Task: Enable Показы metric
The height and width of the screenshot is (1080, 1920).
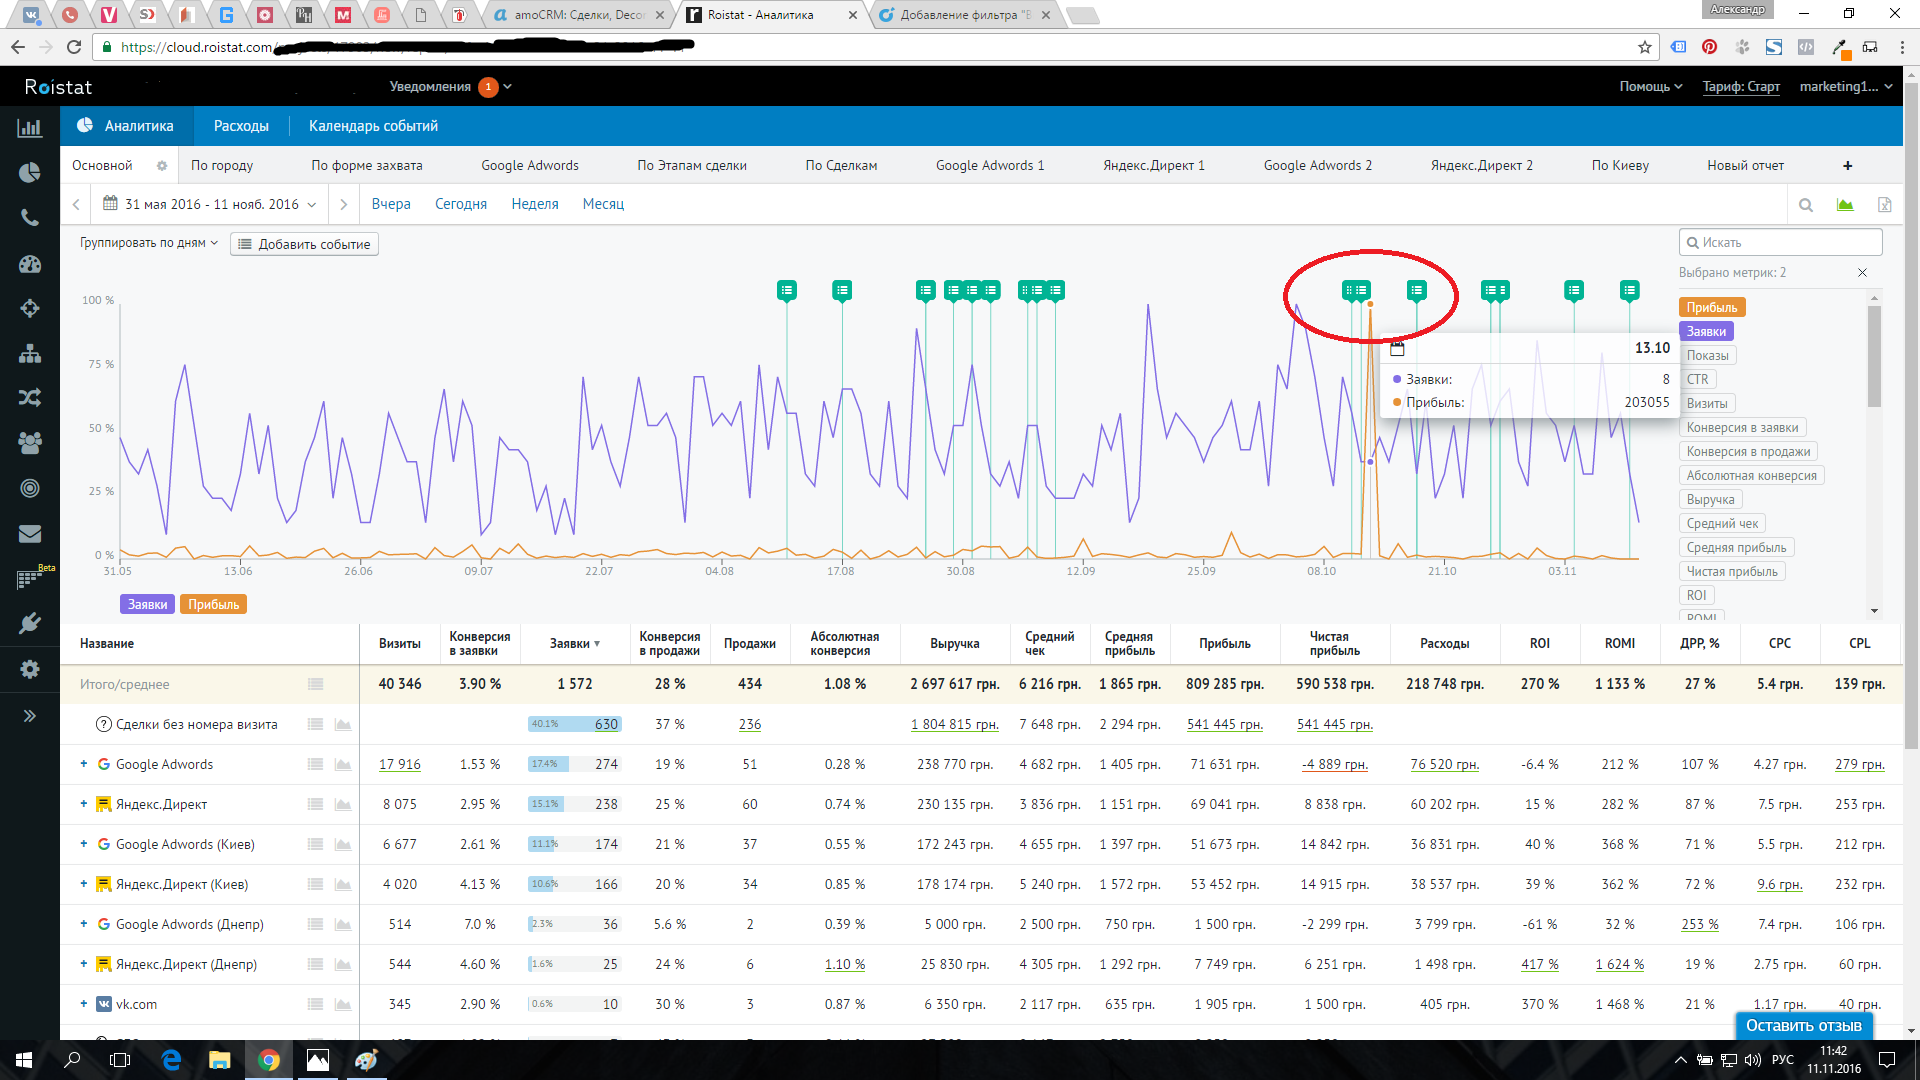Action: (1707, 356)
